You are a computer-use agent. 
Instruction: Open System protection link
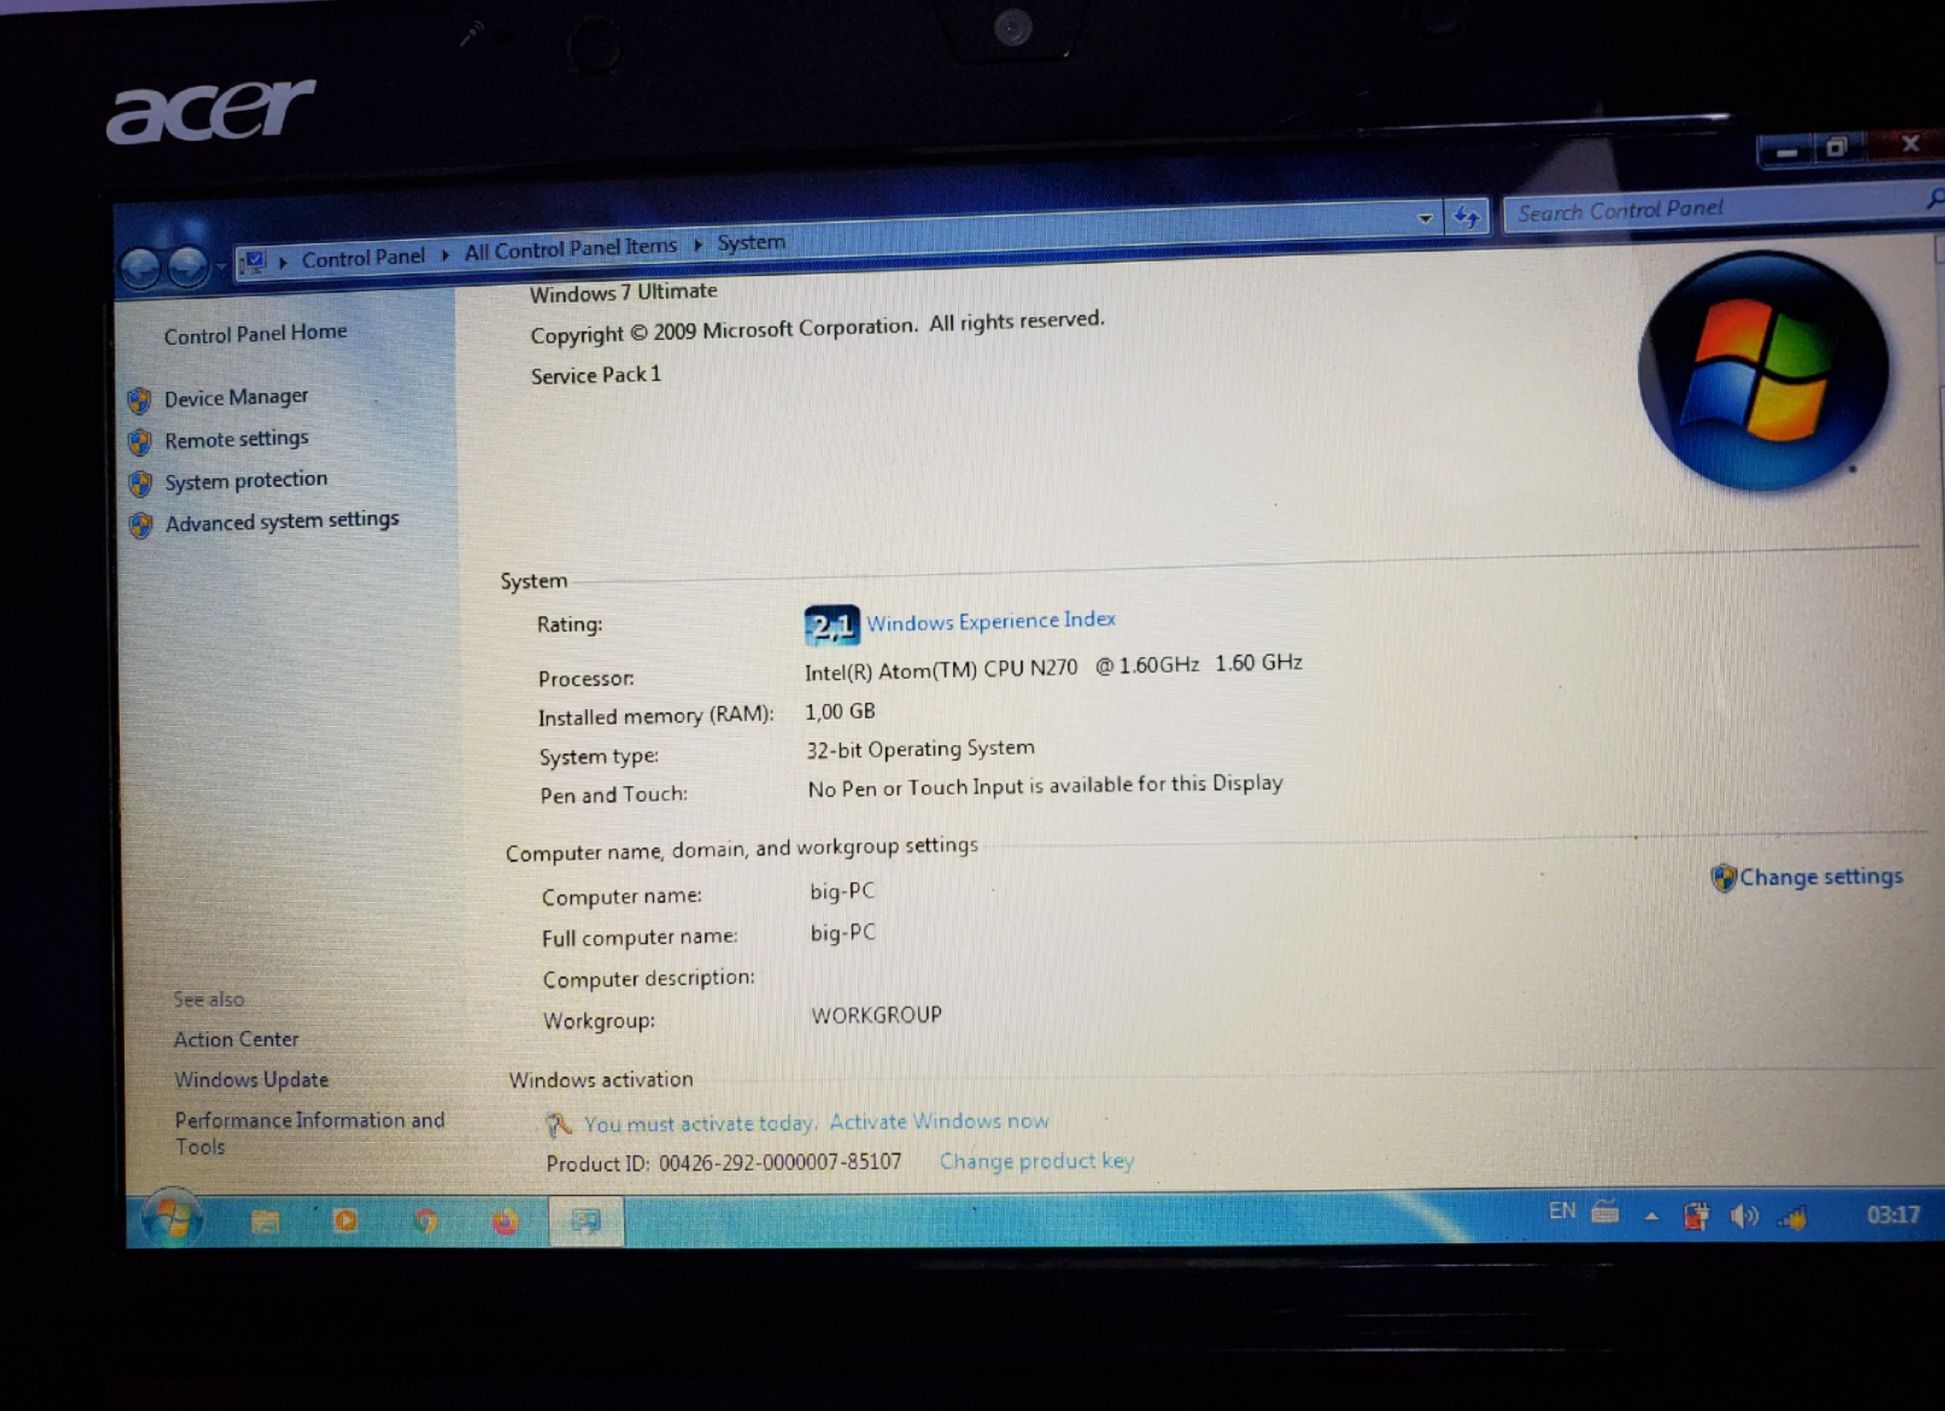[x=246, y=481]
